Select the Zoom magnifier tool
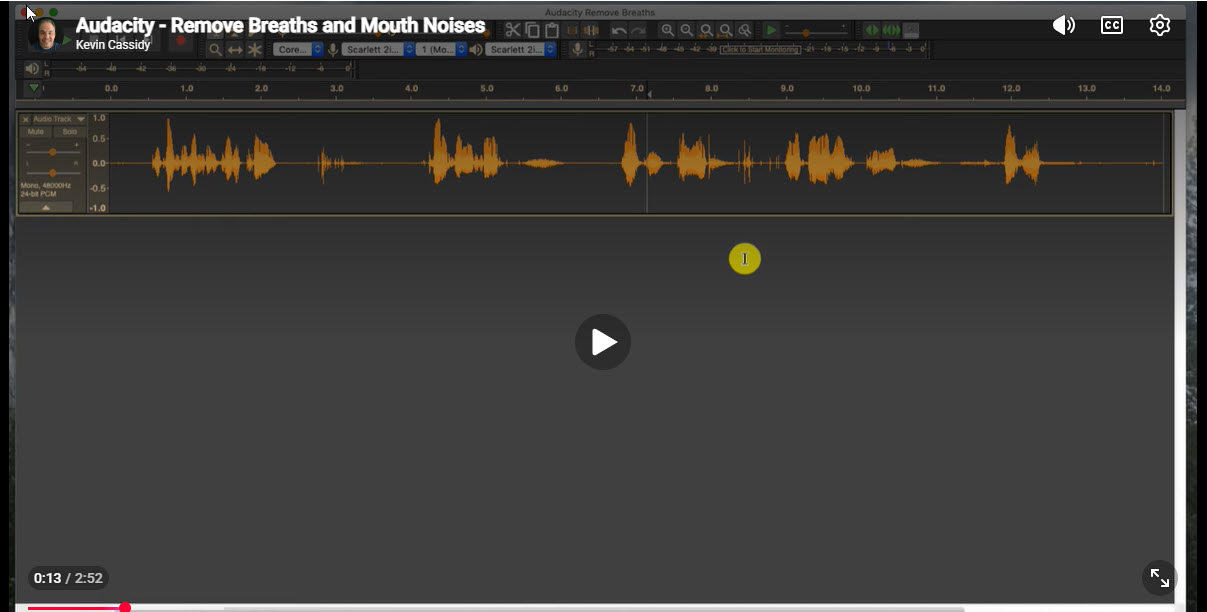Viewport: 1207px width, 612px height. (215, 49)
